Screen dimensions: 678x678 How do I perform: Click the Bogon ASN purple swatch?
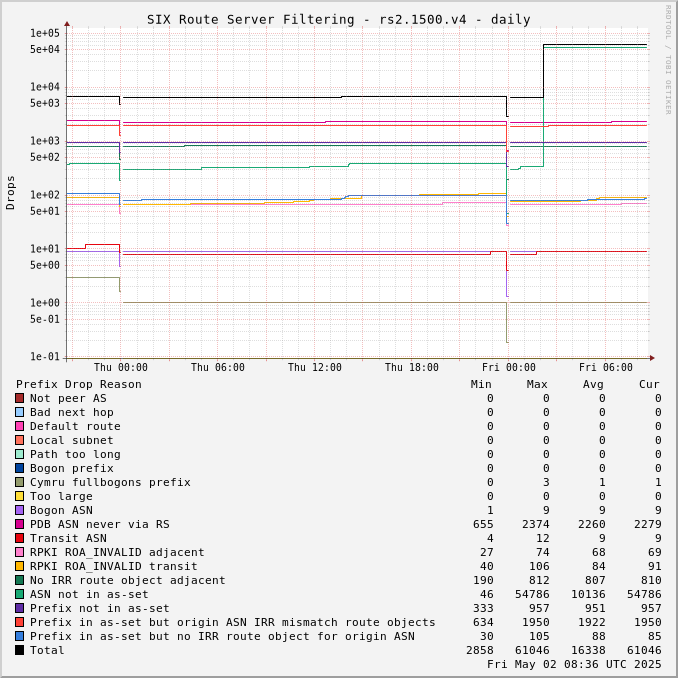point(19,510)
